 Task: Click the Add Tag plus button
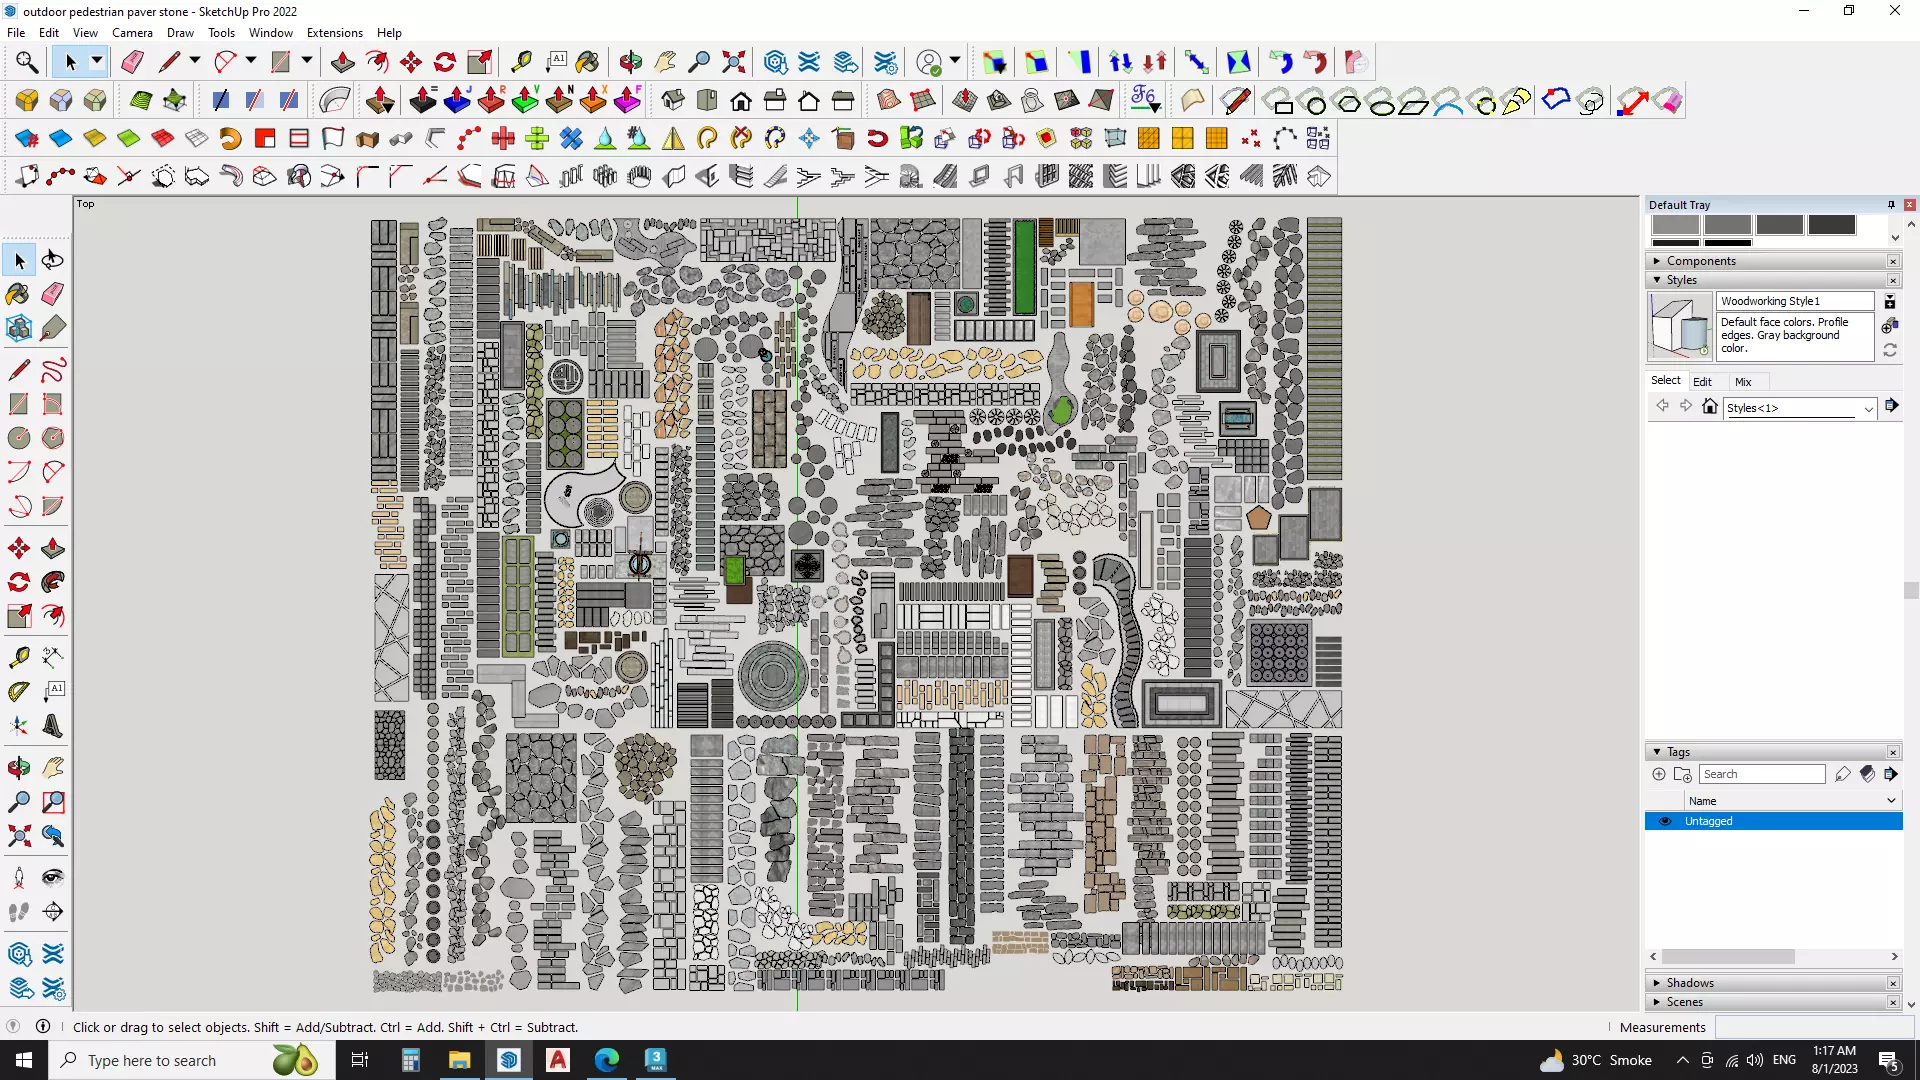coord(1659,774)
